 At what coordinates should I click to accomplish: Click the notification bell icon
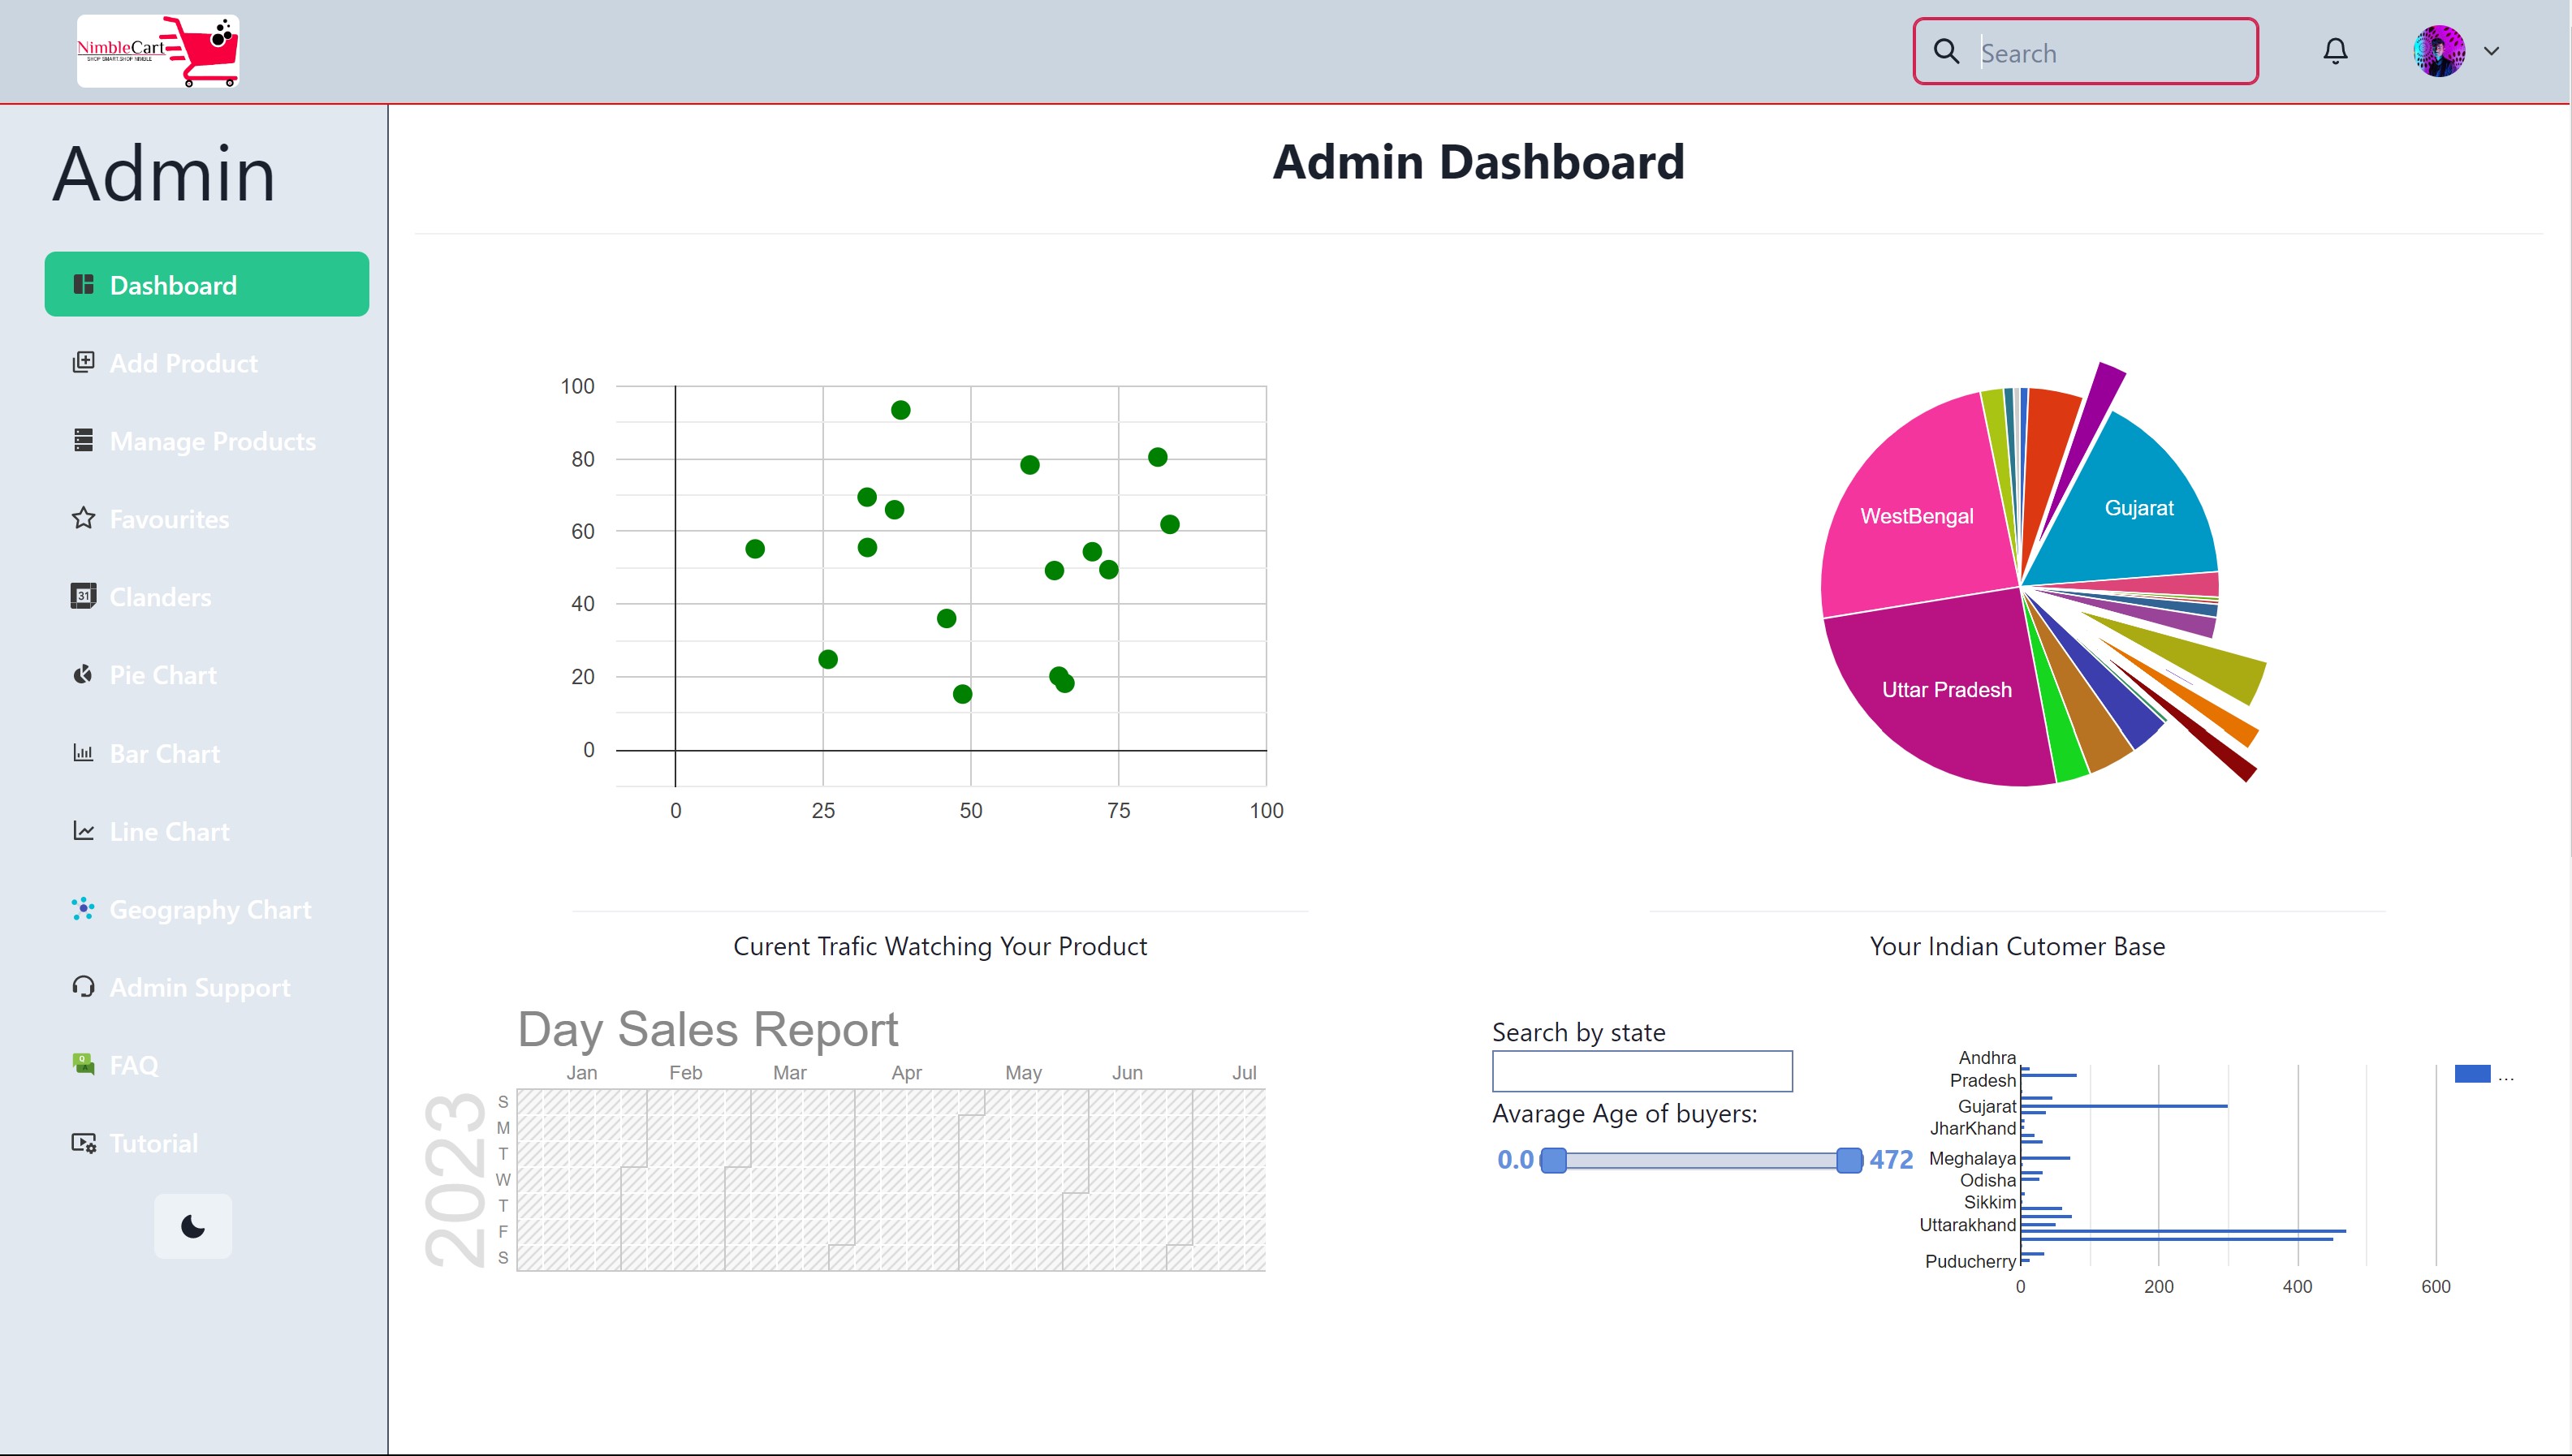pyautogui.click(x=2336, y=51)
